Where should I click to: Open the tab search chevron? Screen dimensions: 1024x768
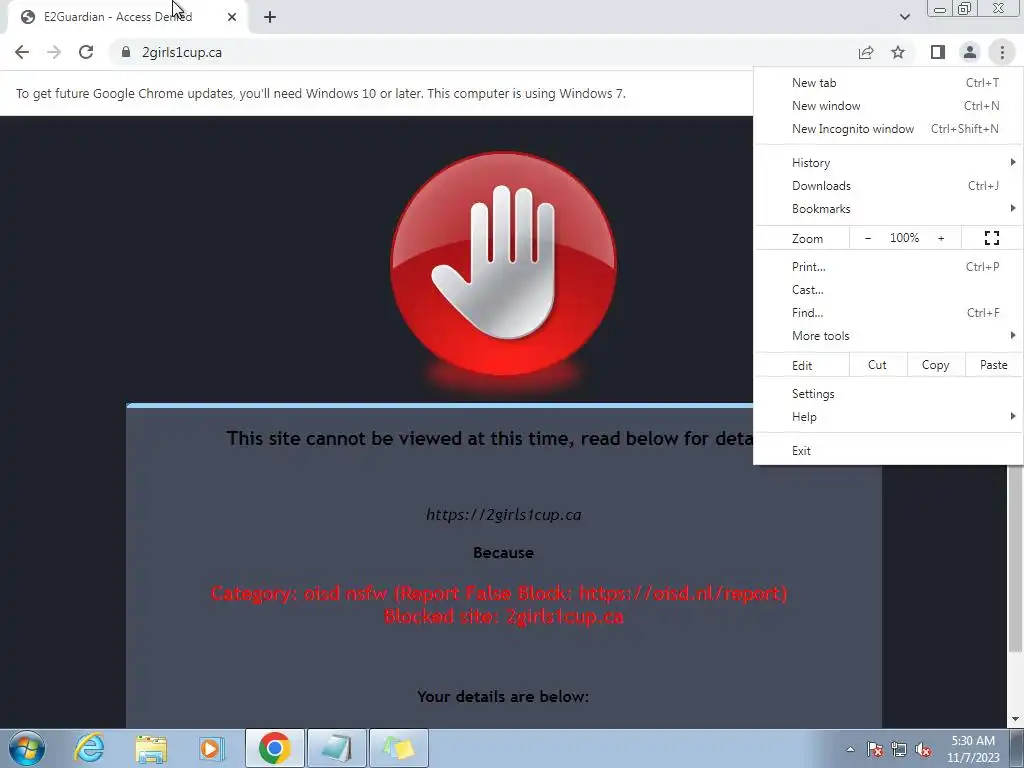(904, 17)
